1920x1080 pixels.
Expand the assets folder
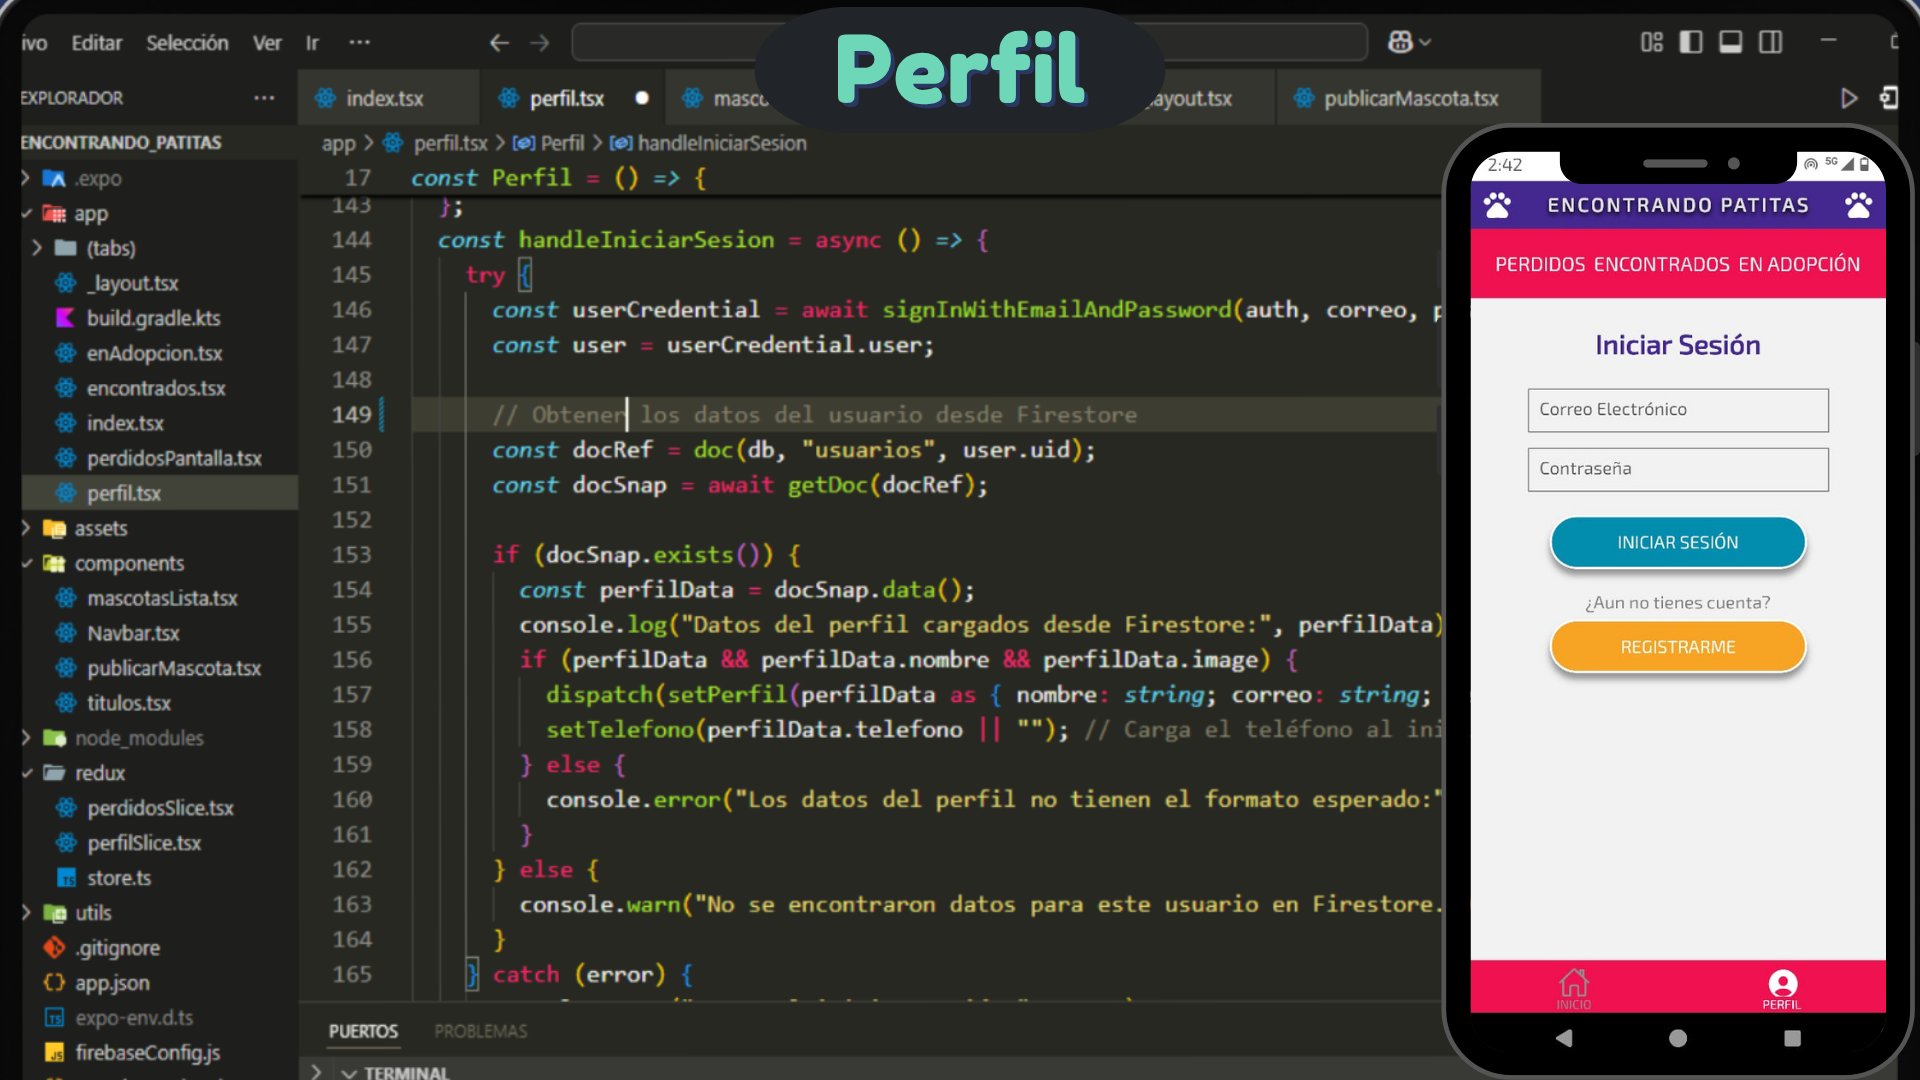coord(100,528)
